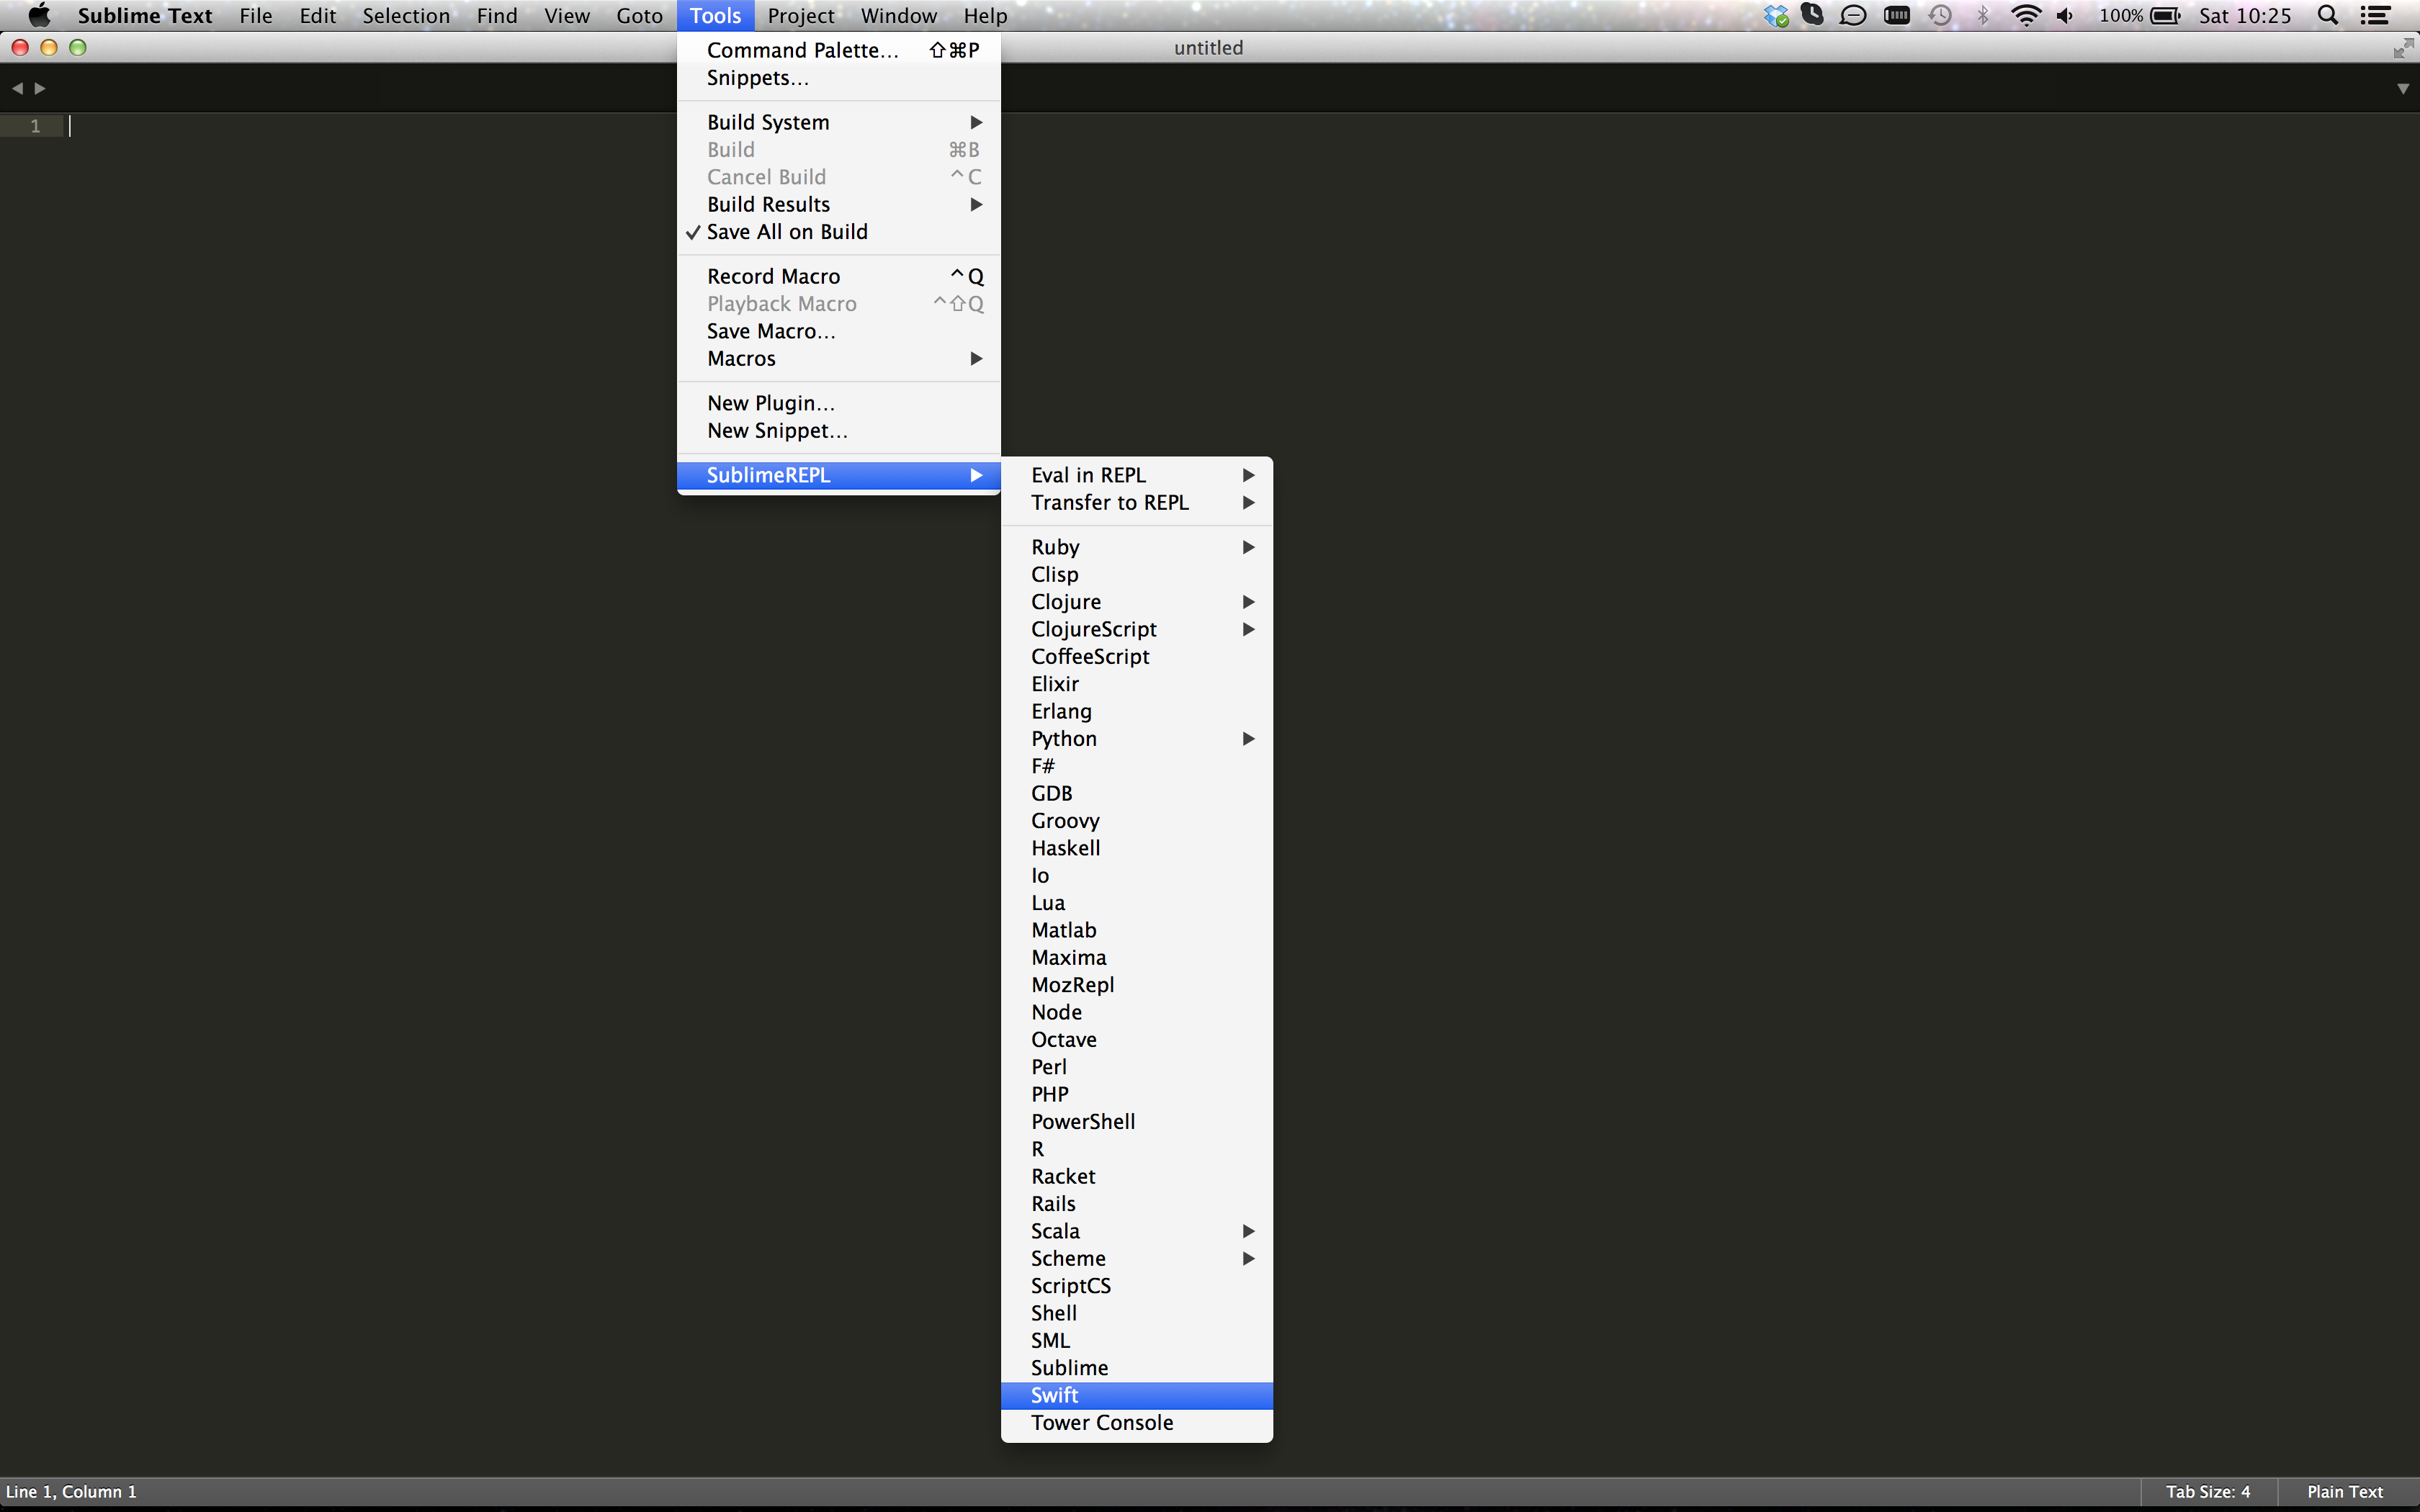The width and height of the screenshot is (2420, 1512).
Task: Click the Messages bubble icon in menu bar
Action: coord(1852,16)
